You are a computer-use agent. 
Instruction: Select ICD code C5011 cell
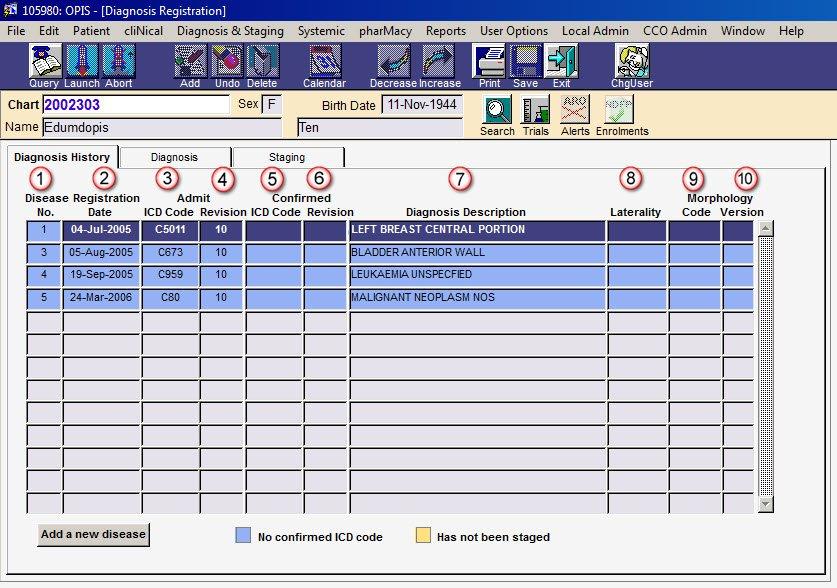[x=170, y=230]
